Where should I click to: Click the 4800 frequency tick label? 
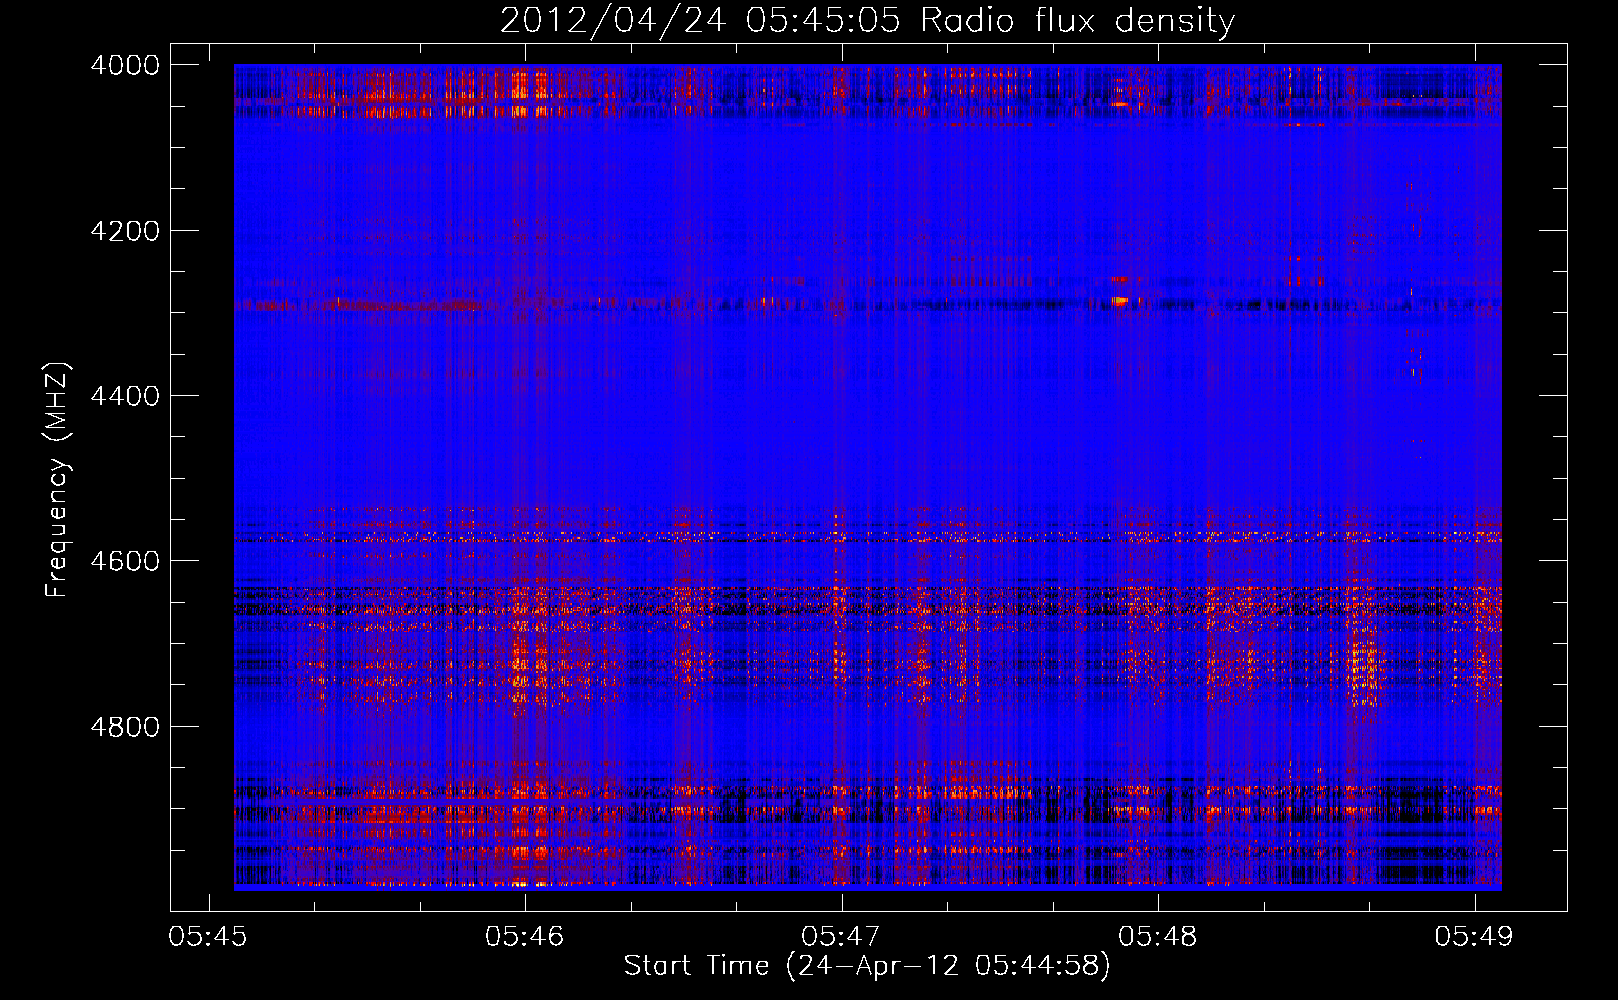pyautogui.click(x=125, y=726)
